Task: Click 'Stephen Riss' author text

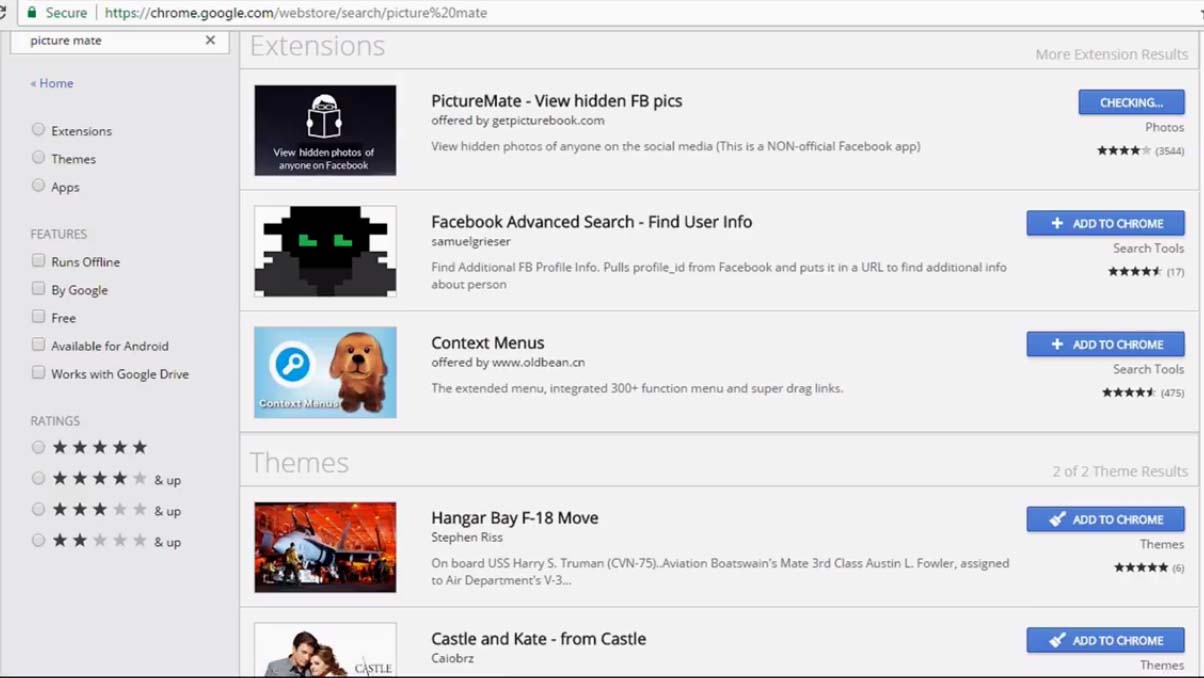Action: [467, 537]
